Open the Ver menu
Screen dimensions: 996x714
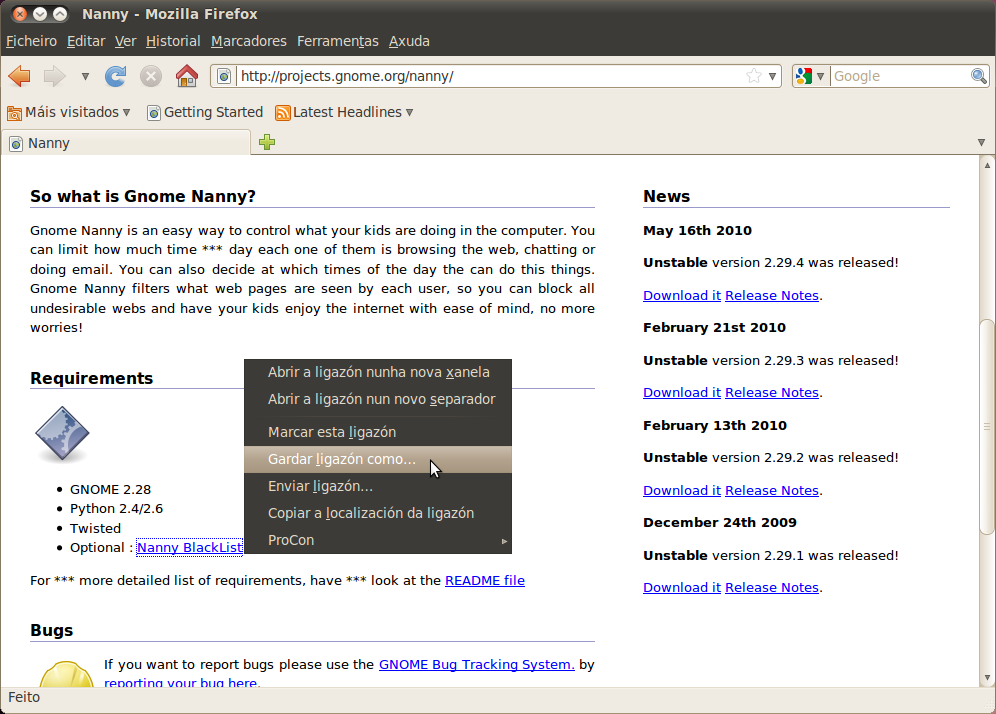[126, 41]
